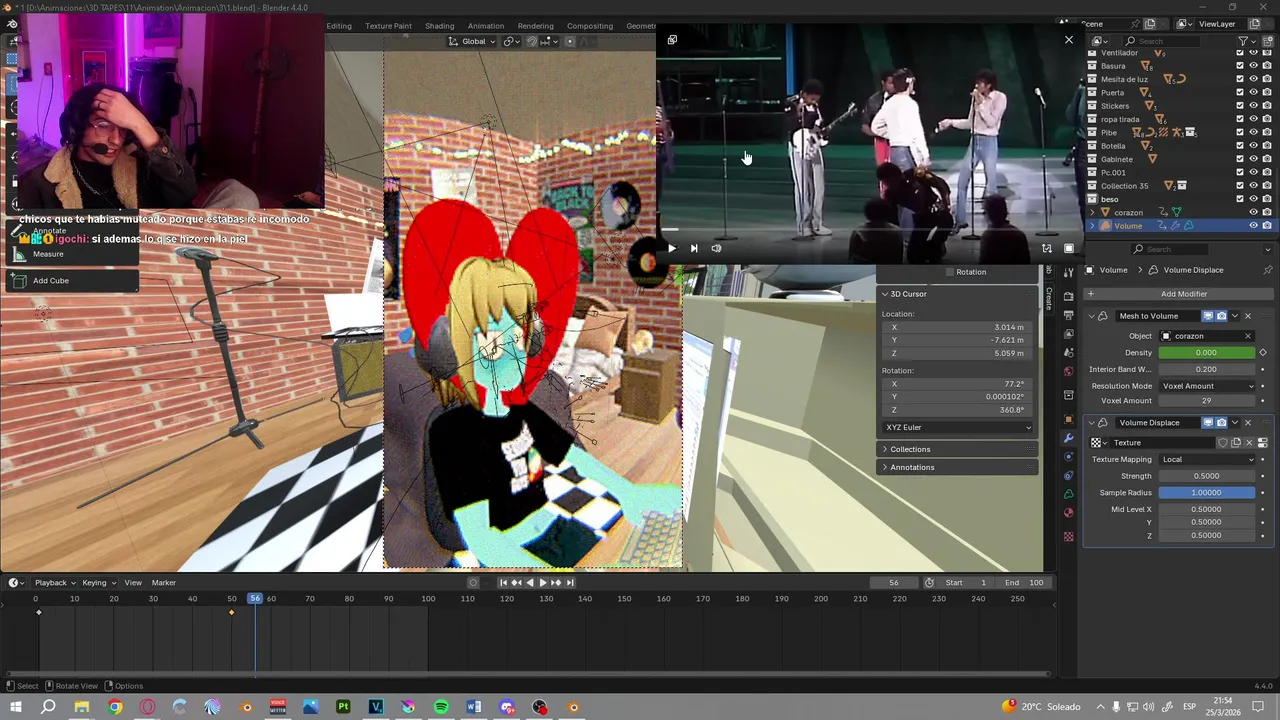Click the outliner filter funnel icon
The width and height of the screenshot is (1280, 720).
[1244, 41]
